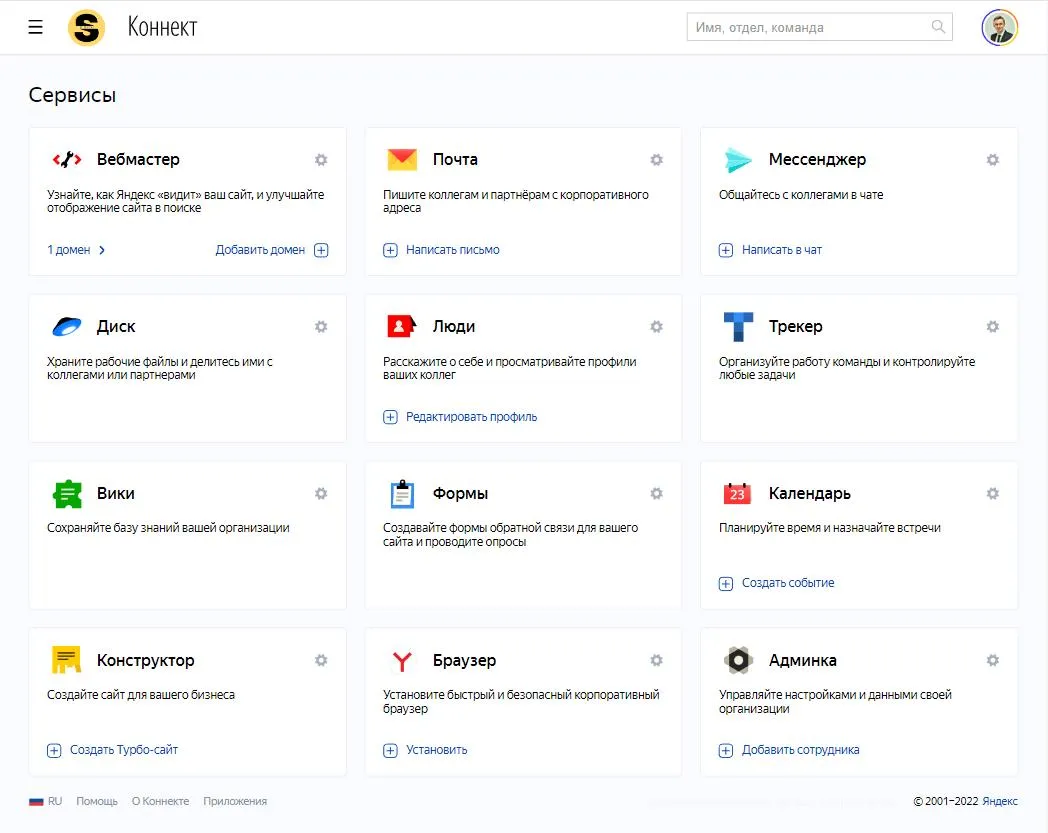This screenshot has height=833, width=1048.
Task: Open the Диск service icon
Action: [x=66, y=326]
